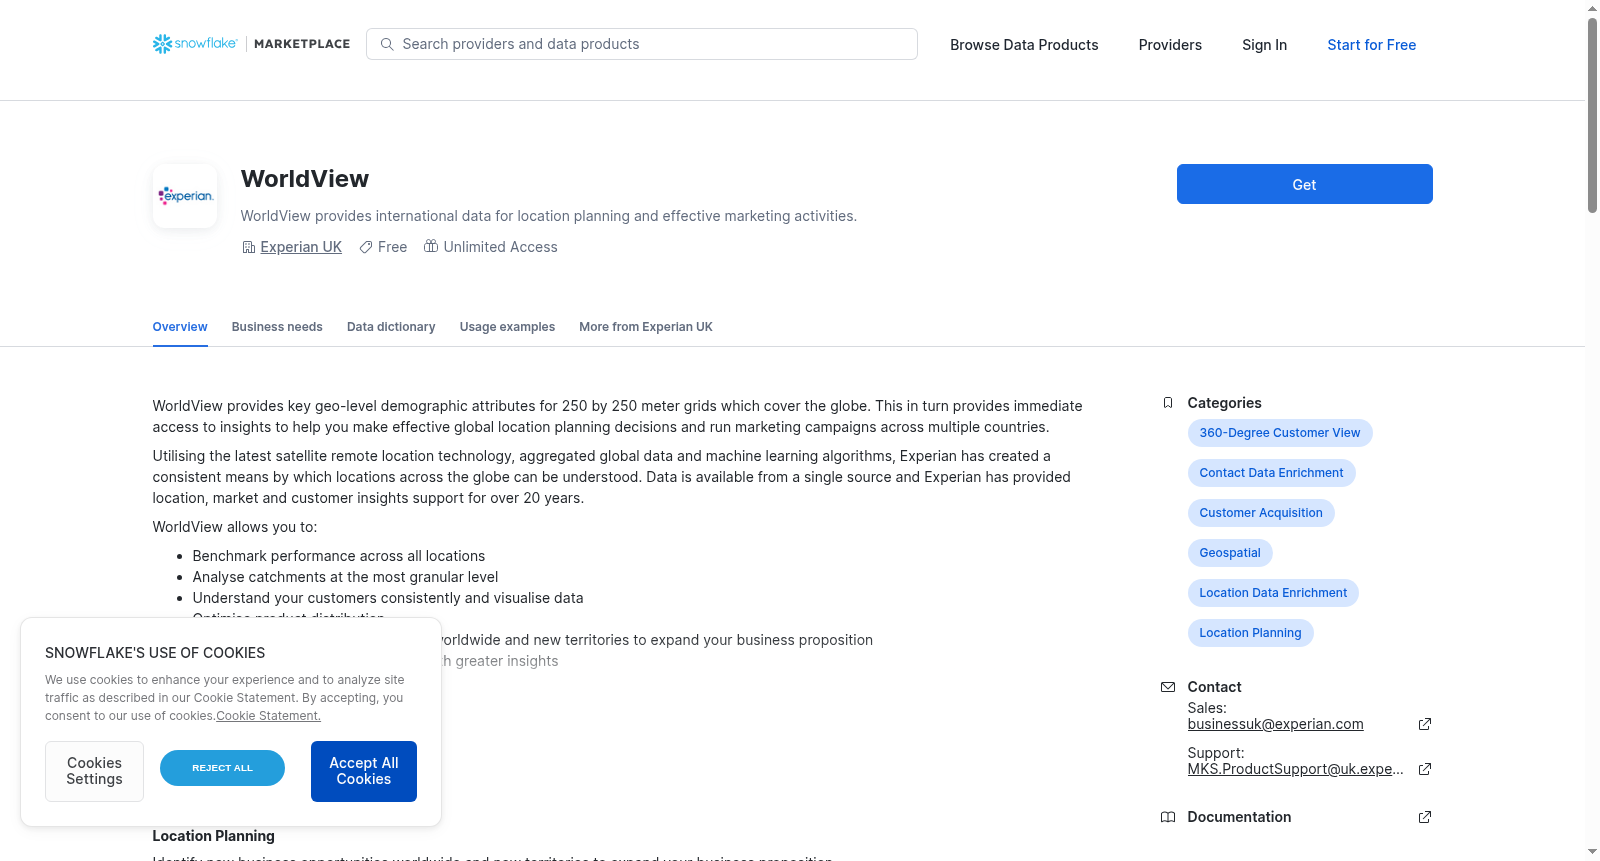Viewport: 1600px width, 861px height.
Task: Select Location Planning category chip
Action: [x=1250, y=633]
